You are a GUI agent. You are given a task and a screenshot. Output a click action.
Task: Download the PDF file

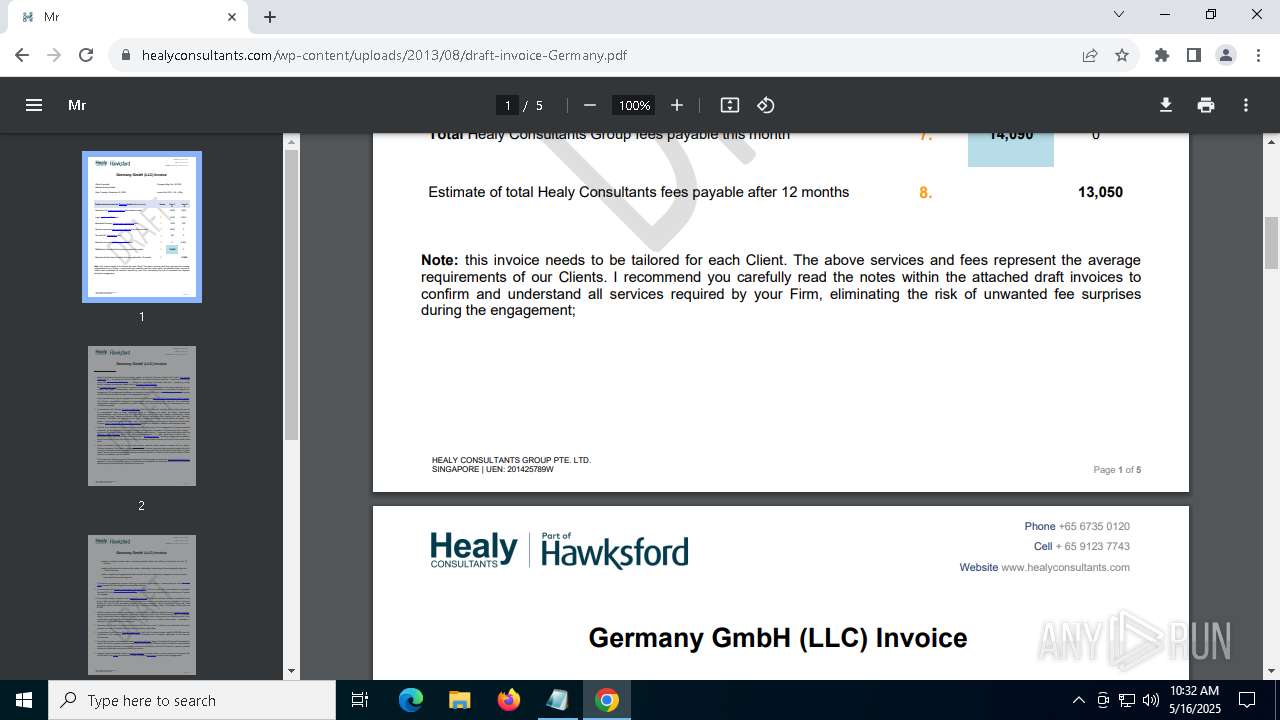(1166, 105)
